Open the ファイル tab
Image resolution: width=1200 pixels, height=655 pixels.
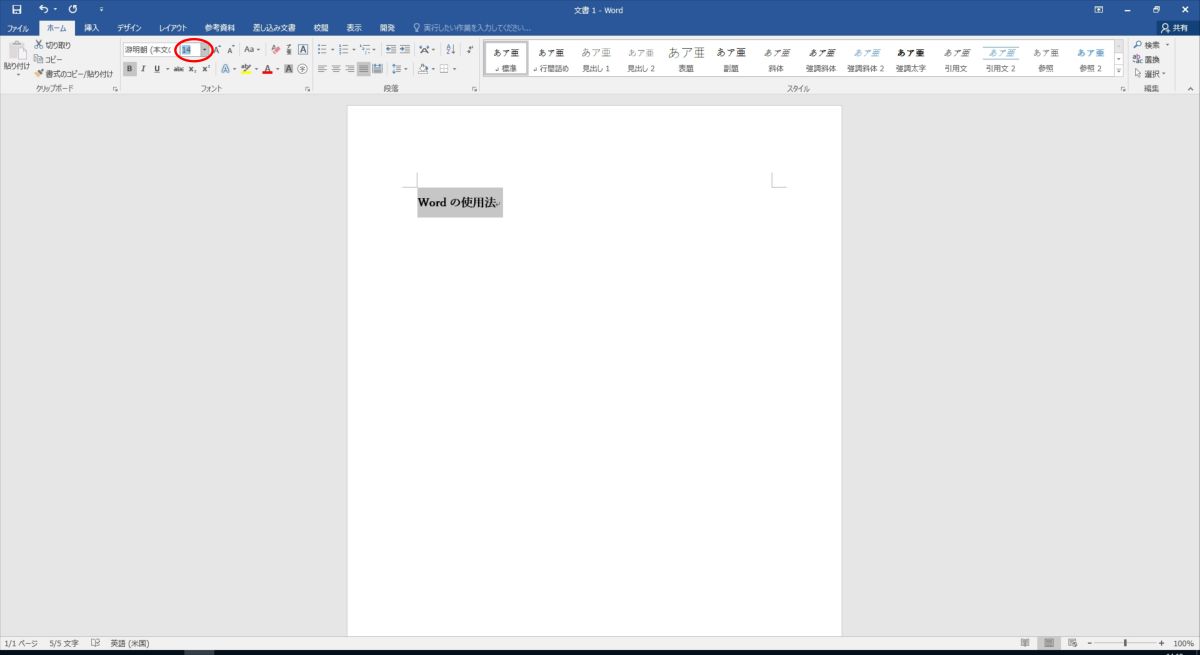coord(18,28)
